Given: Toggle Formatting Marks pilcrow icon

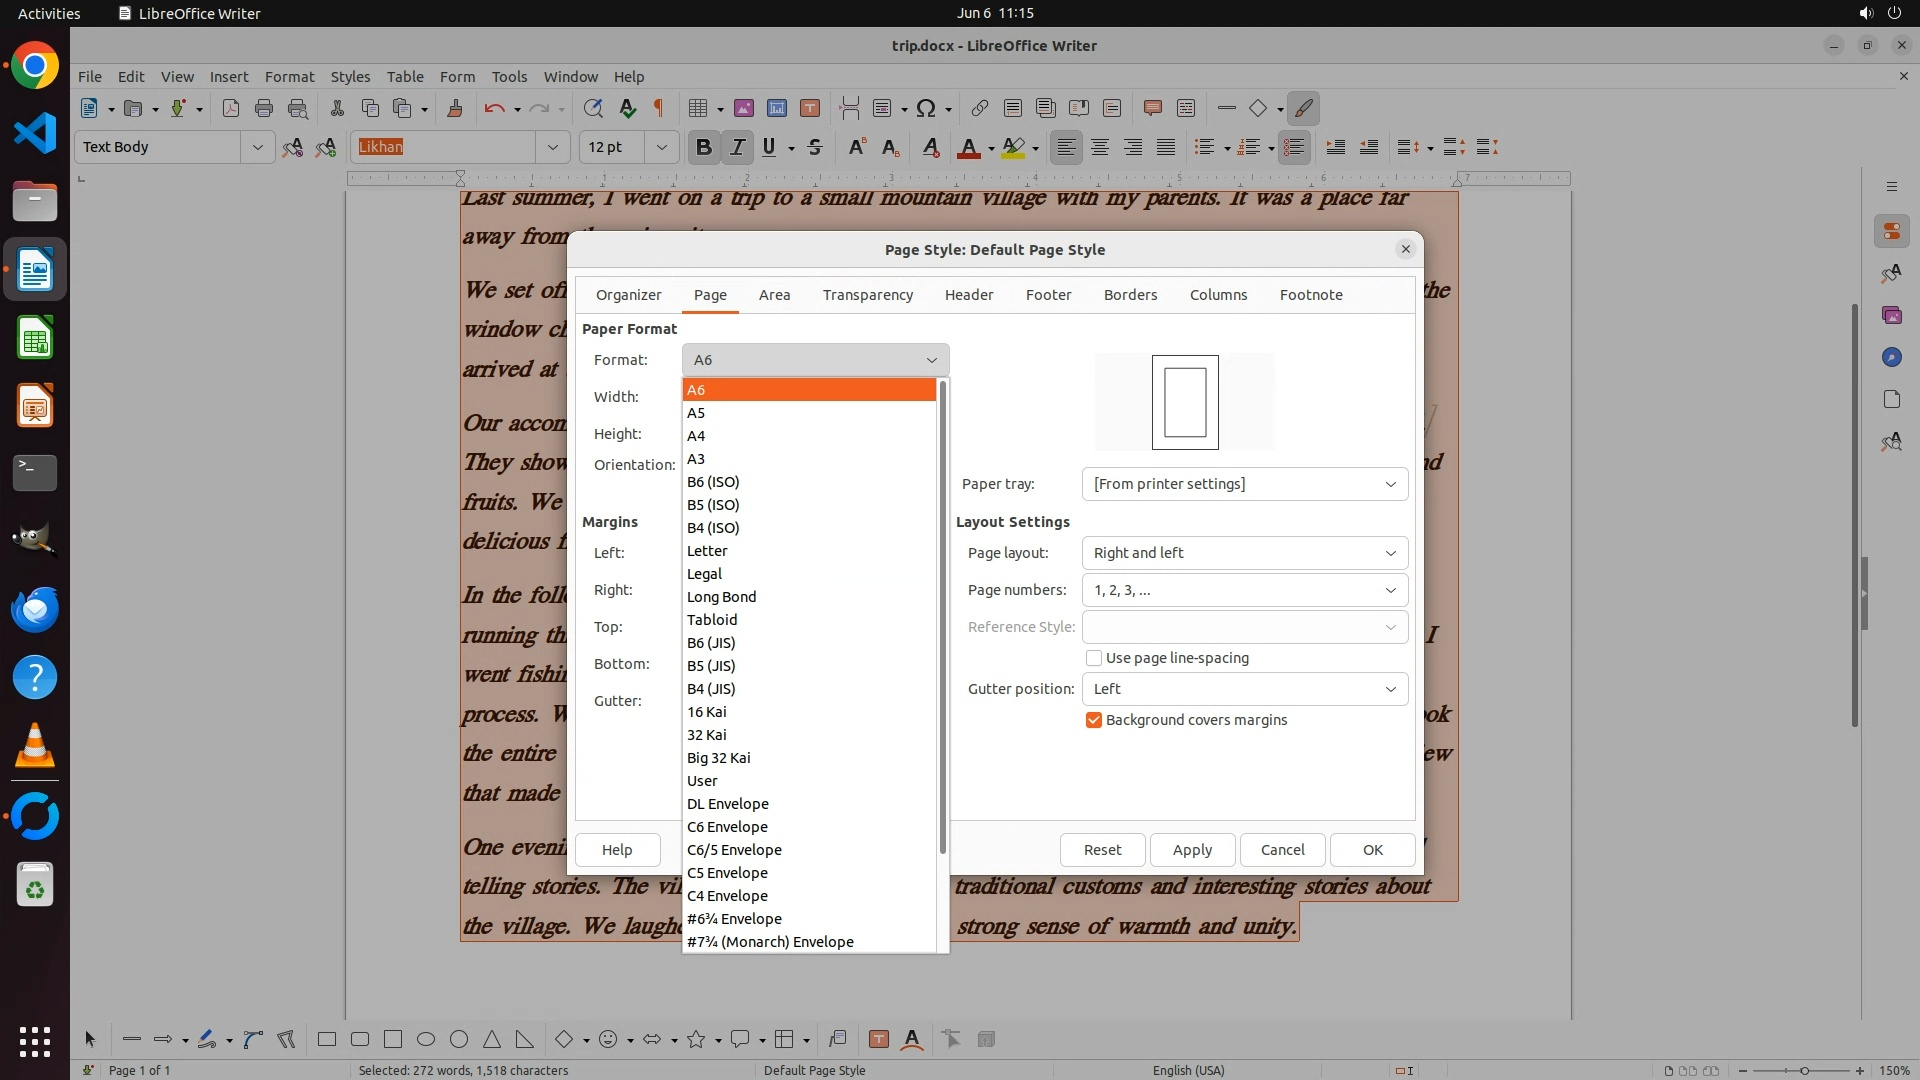Looking at the screenshot, I should click(x=658, y=108).
